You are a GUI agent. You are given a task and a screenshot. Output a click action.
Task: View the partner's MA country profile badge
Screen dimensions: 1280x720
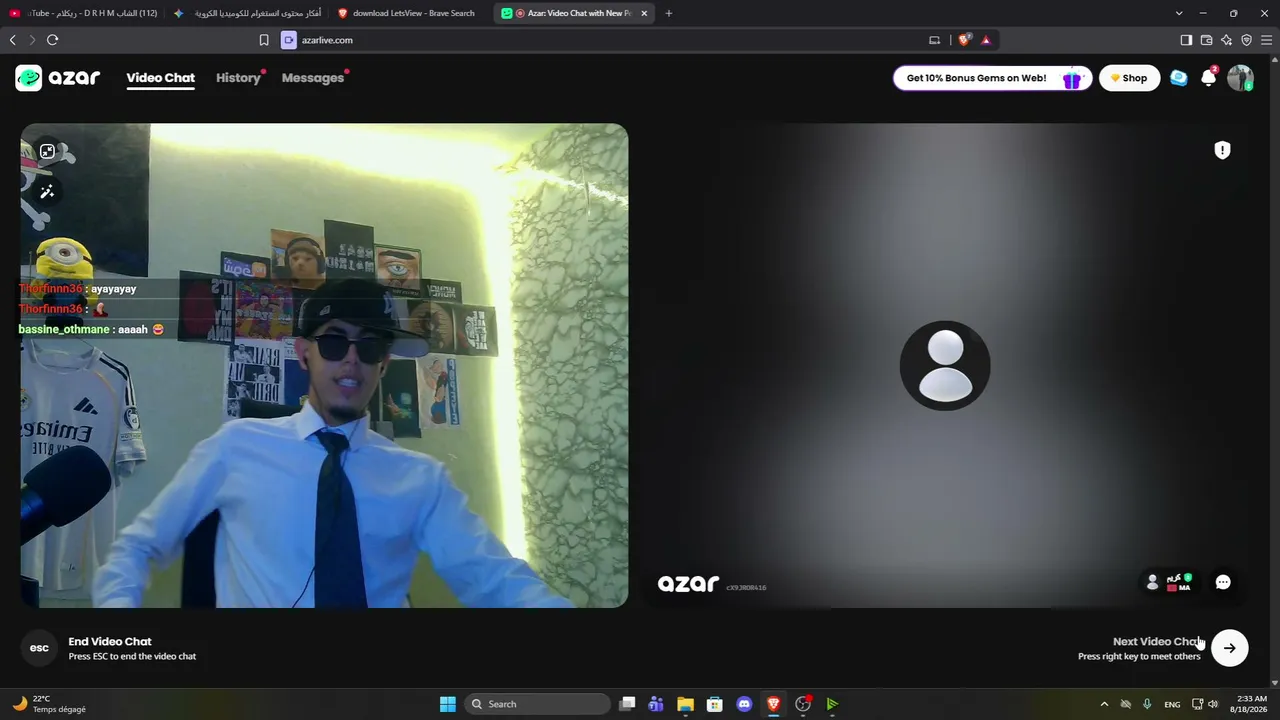(1169, 583)
